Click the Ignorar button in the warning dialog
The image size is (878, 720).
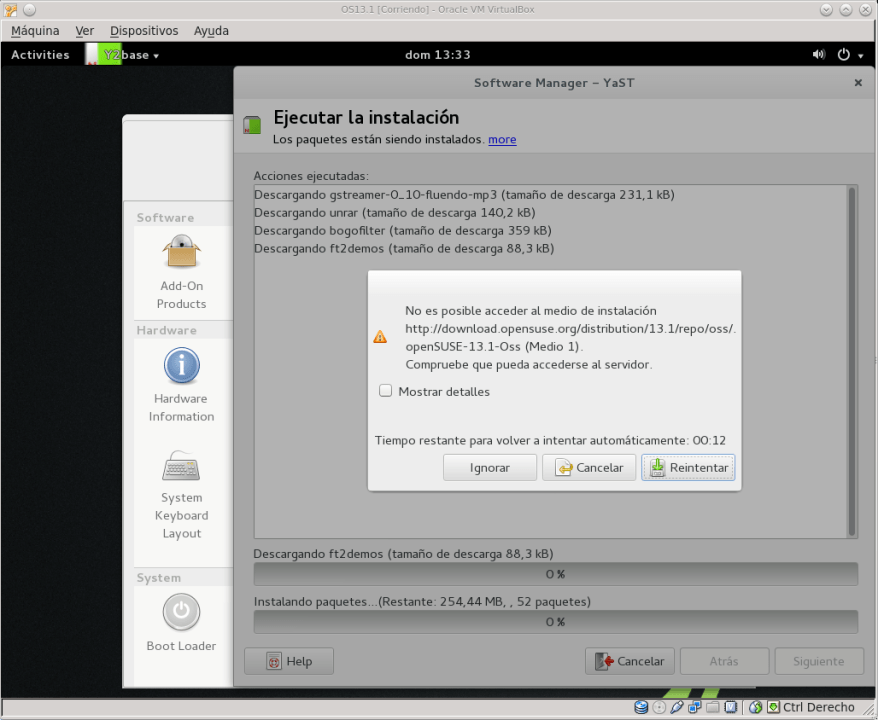pyautogui.click(x=489, y=467)
